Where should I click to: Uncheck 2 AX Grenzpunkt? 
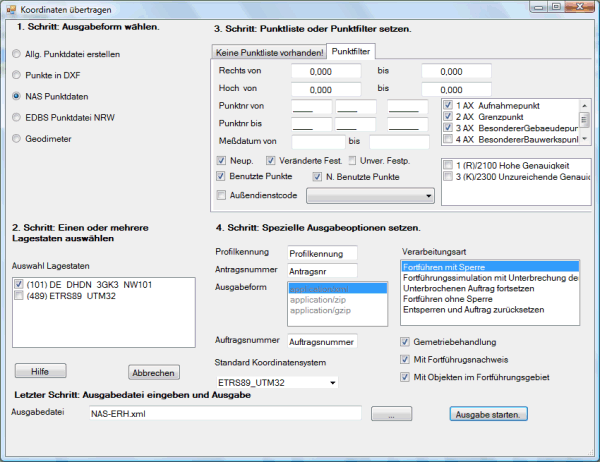pyautogui.click(x=448, y=116)
